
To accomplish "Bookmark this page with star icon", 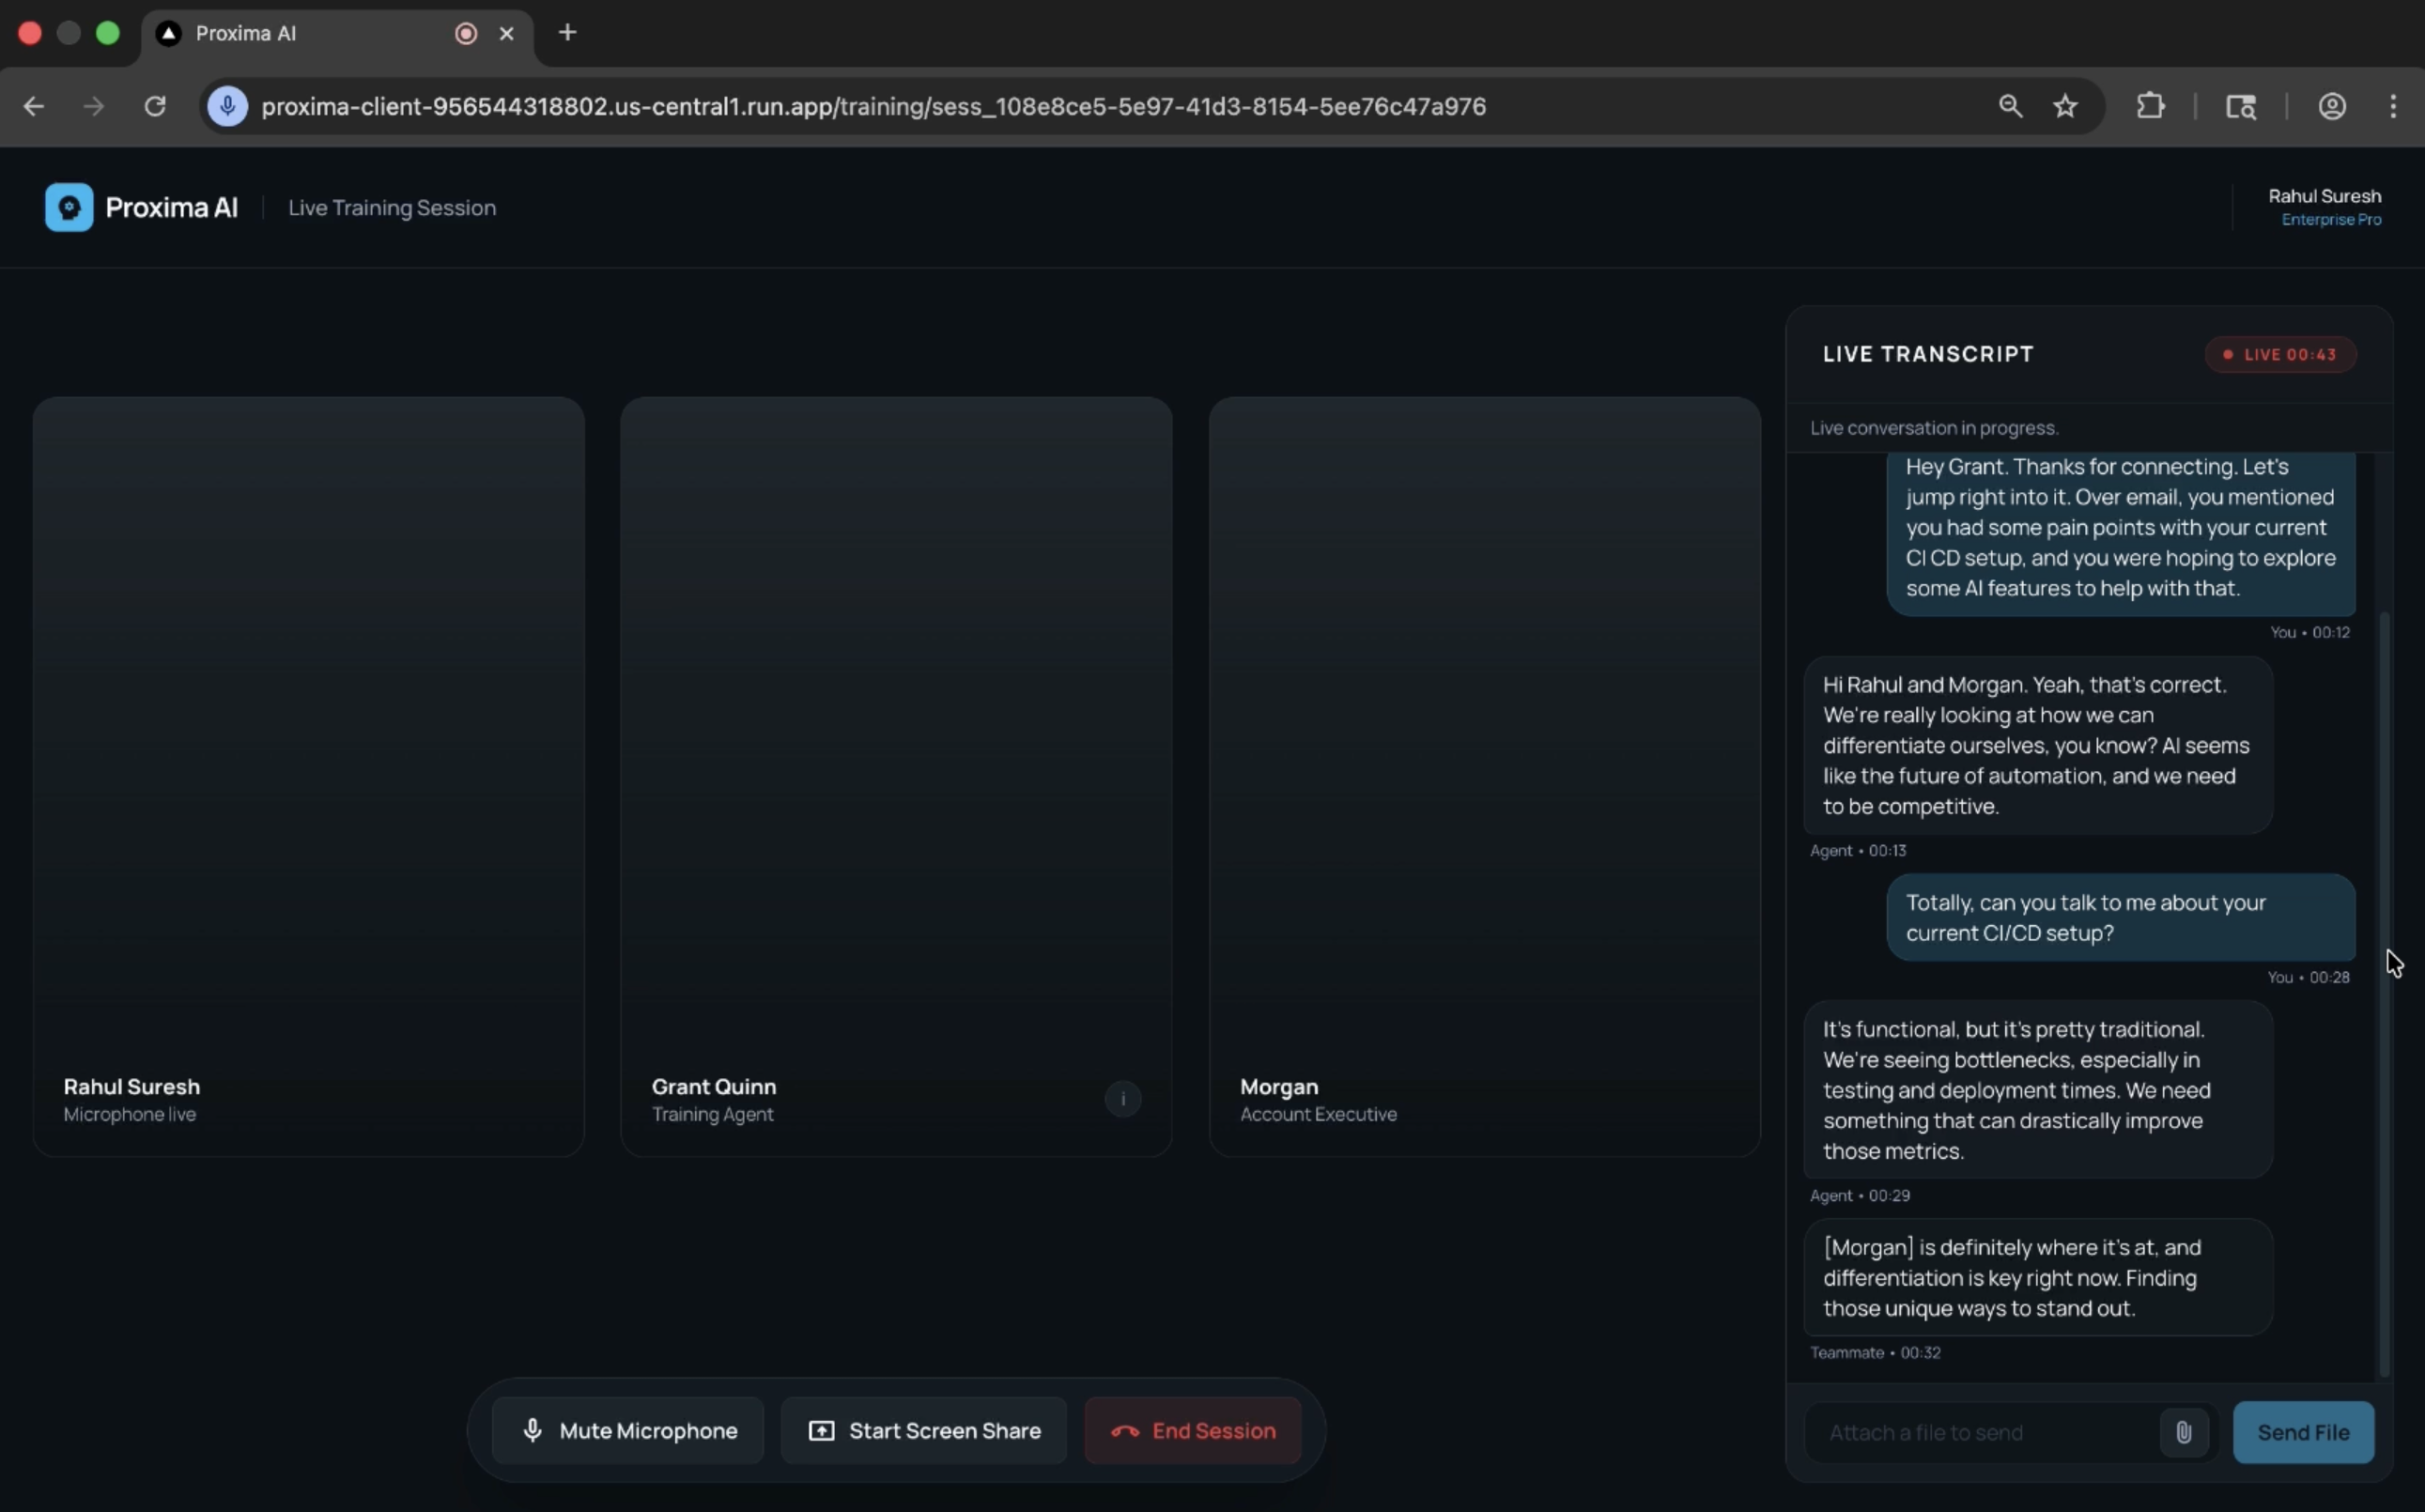I will pos(2065,106).
